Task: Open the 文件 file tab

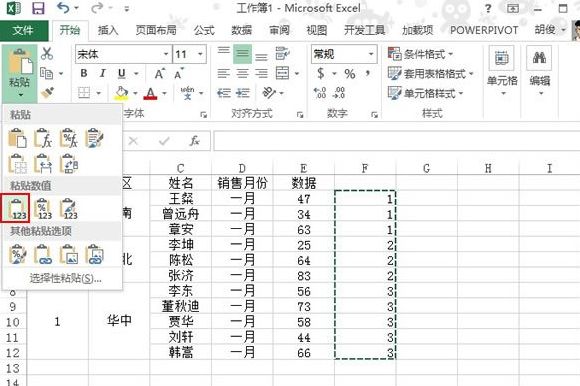Action: click(x=23, y=30)
